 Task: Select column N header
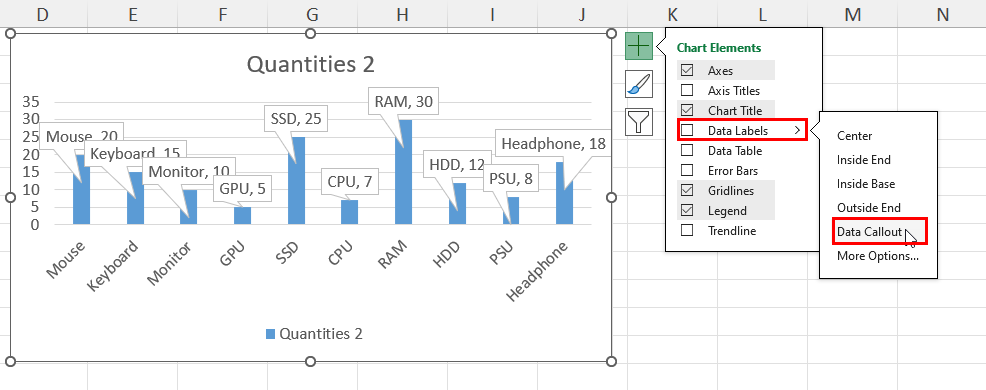942,14
